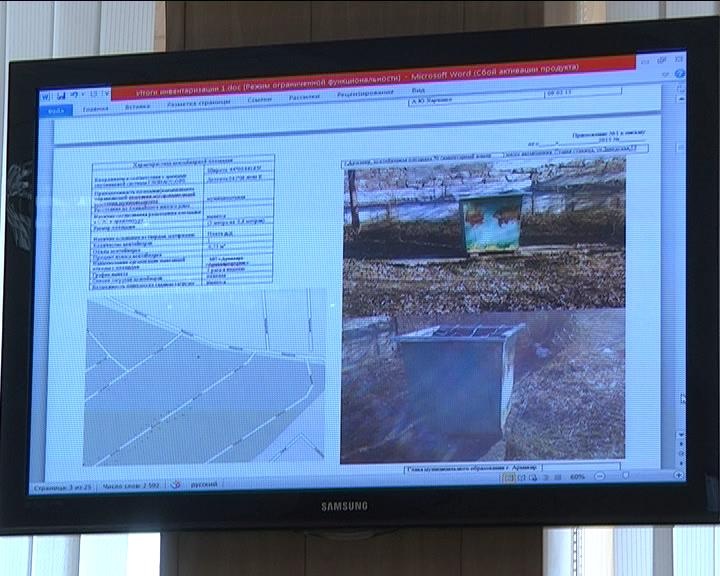Open the Разметка страницы ribbon tab
This screenshot has width=720, height=576.
coord(199,103)
